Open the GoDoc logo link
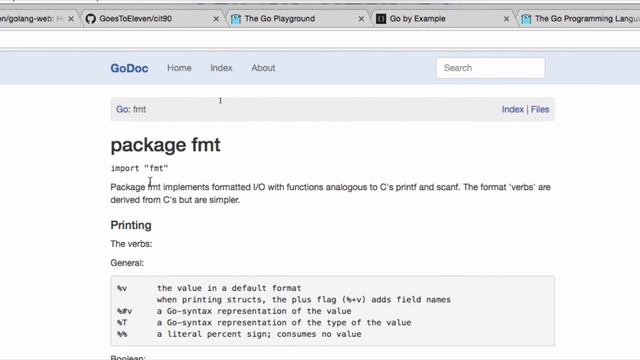Viewport: 640px width, 360px height. tap(129, 68)
